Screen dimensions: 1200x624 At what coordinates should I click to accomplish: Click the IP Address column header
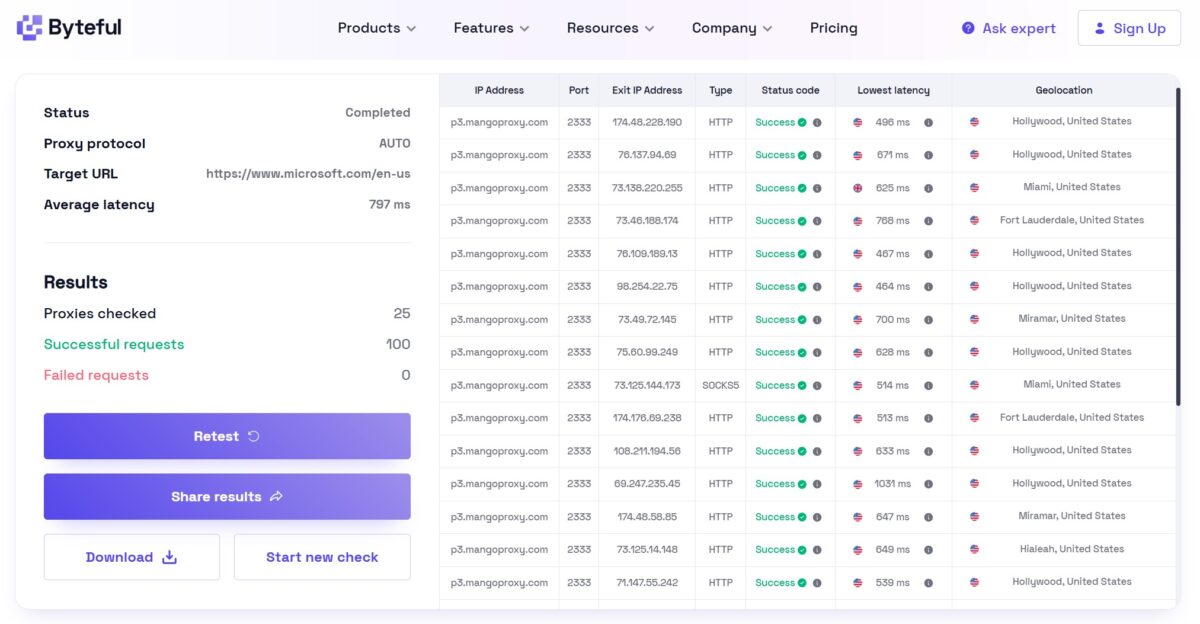(x=499, y=90)
